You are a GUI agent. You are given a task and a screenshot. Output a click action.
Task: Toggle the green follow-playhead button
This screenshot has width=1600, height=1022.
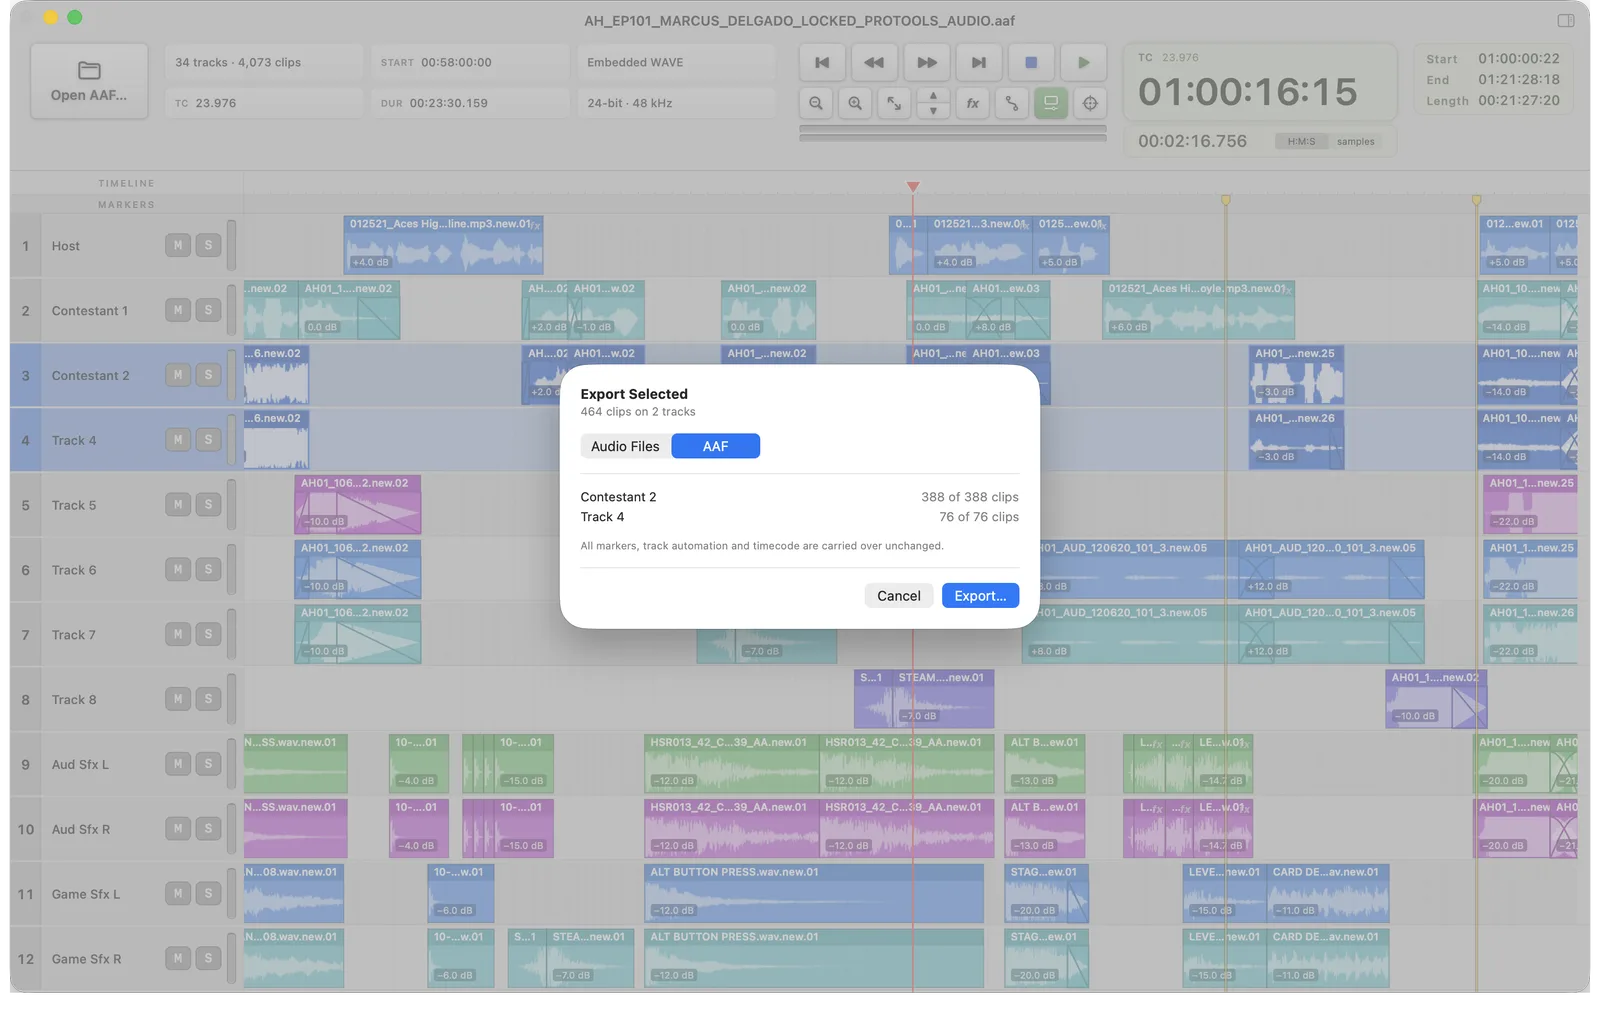click(x=1051, y=103)
